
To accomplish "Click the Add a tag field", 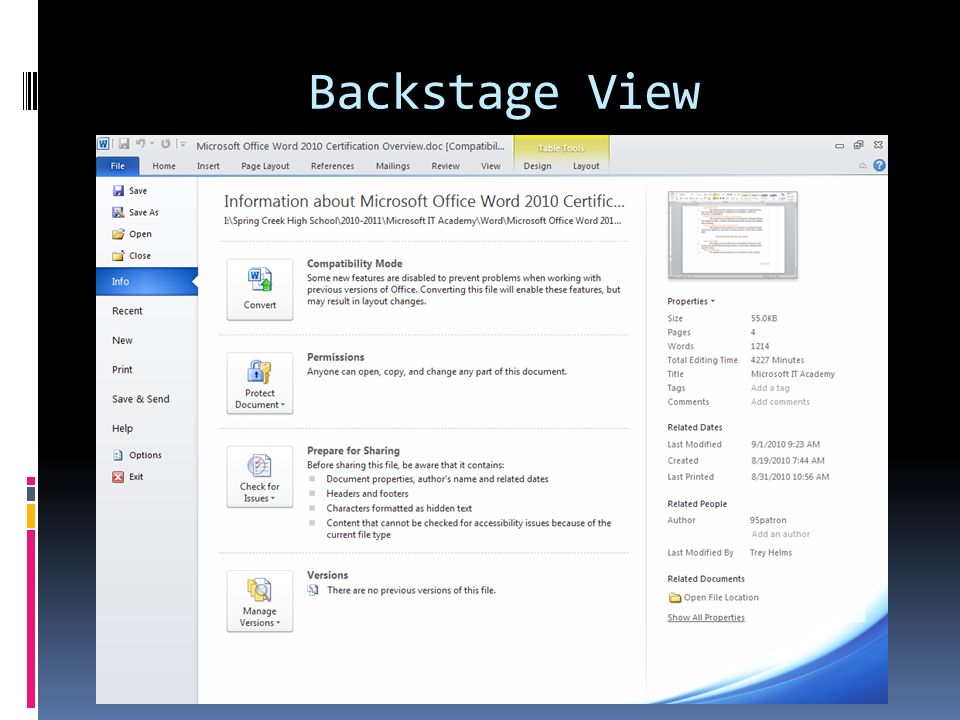I will click(x=770, y=388).
